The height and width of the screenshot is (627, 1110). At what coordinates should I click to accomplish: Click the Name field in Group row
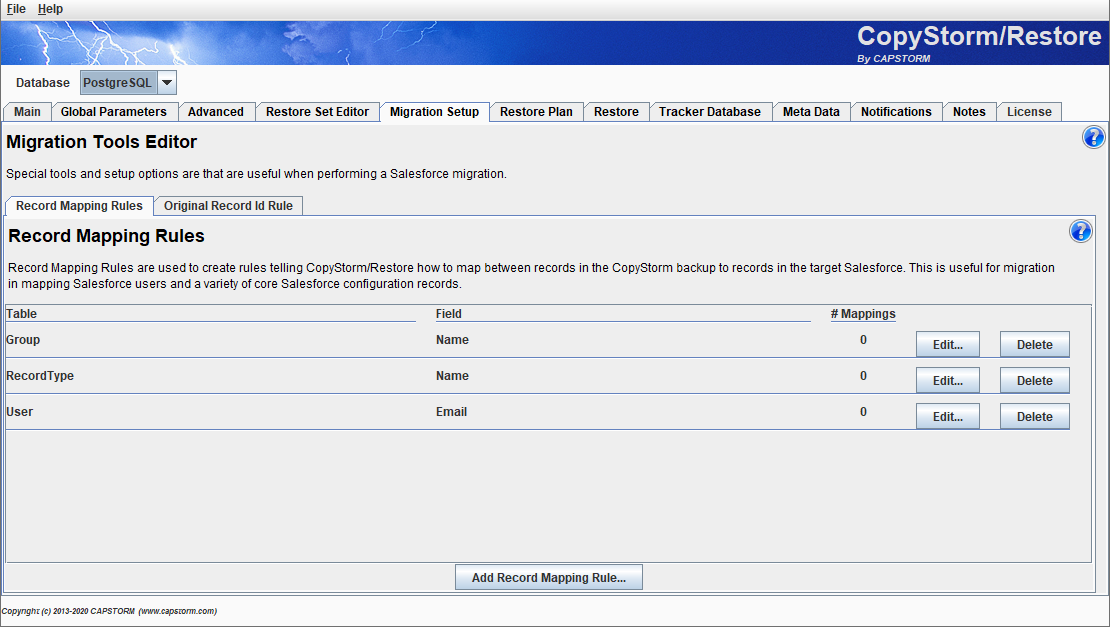(452, 340)
